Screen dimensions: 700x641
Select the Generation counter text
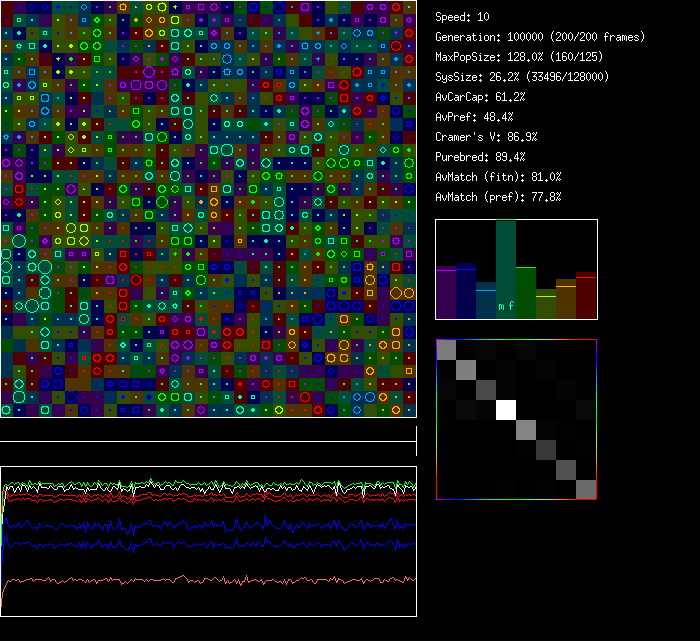tap(539, 37)
